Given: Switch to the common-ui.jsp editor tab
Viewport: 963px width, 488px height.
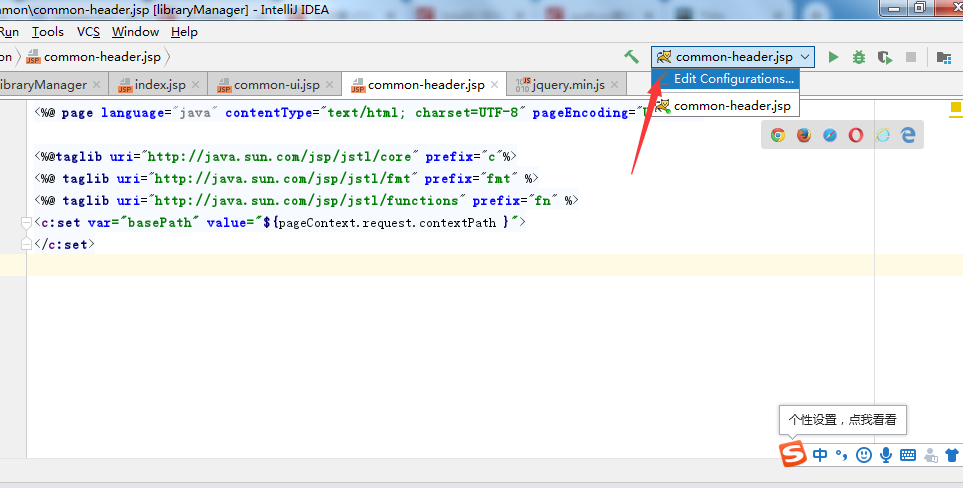Looking at the screenshot, I should coord(275,85).
